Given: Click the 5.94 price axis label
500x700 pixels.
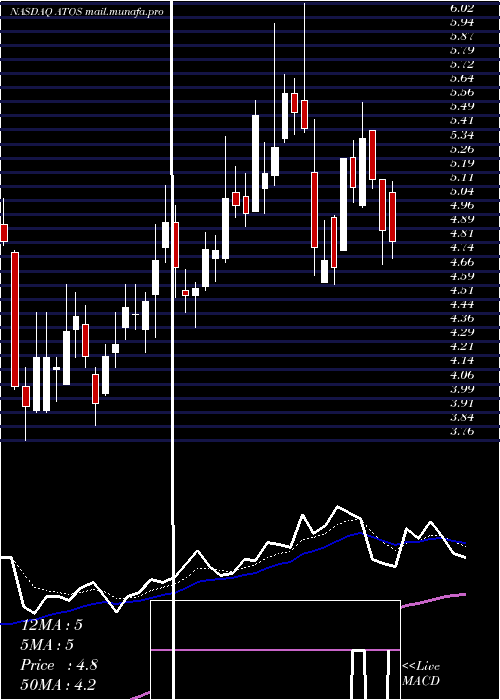Looking at the screenshot, I should point(462,22).
